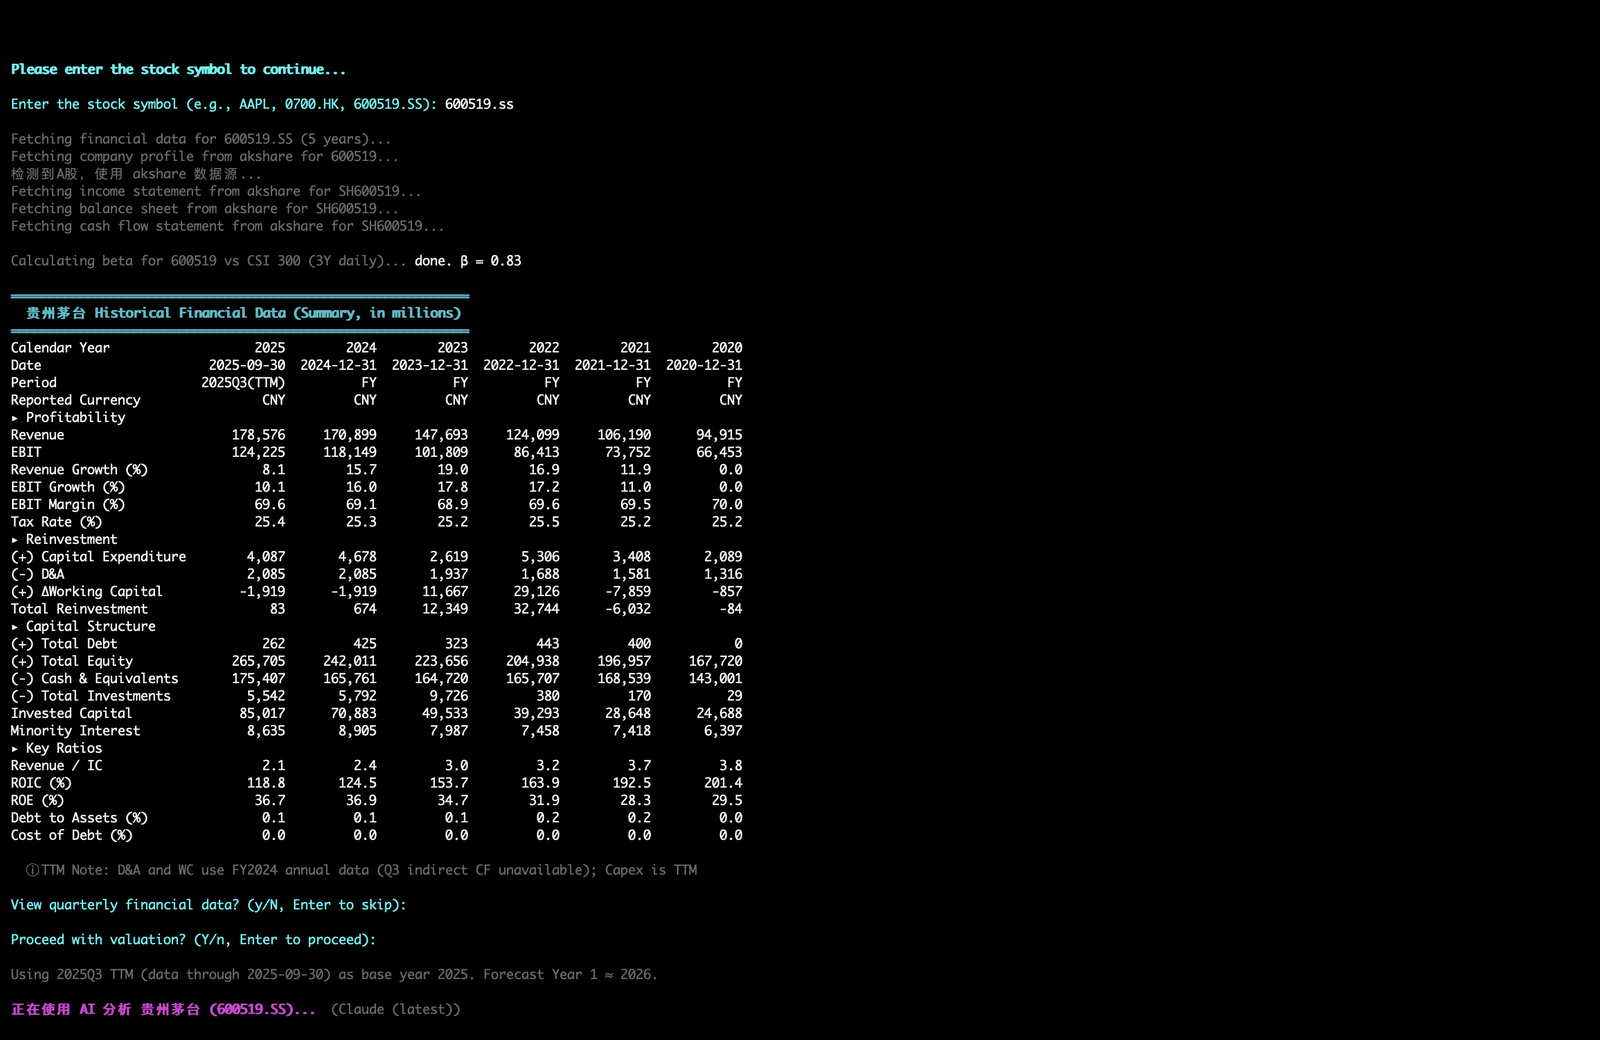
Task: Select the "Please enter the stock symbol" prompt
Action: point(178,69)
